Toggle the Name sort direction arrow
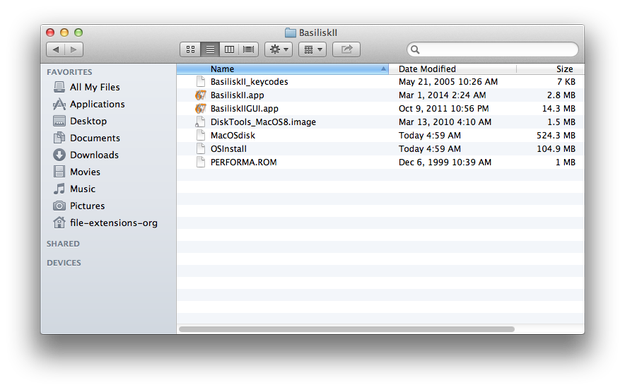The height and width of the screenshot is (390, 625). (x=383, y=69)
